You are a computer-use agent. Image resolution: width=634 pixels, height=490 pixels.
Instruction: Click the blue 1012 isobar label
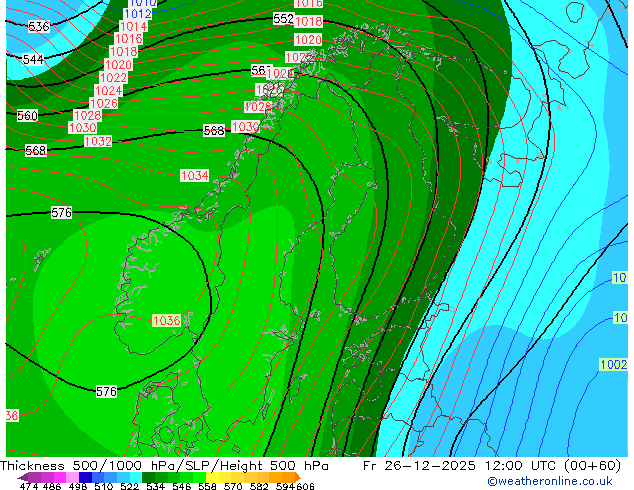click(138, 14)
